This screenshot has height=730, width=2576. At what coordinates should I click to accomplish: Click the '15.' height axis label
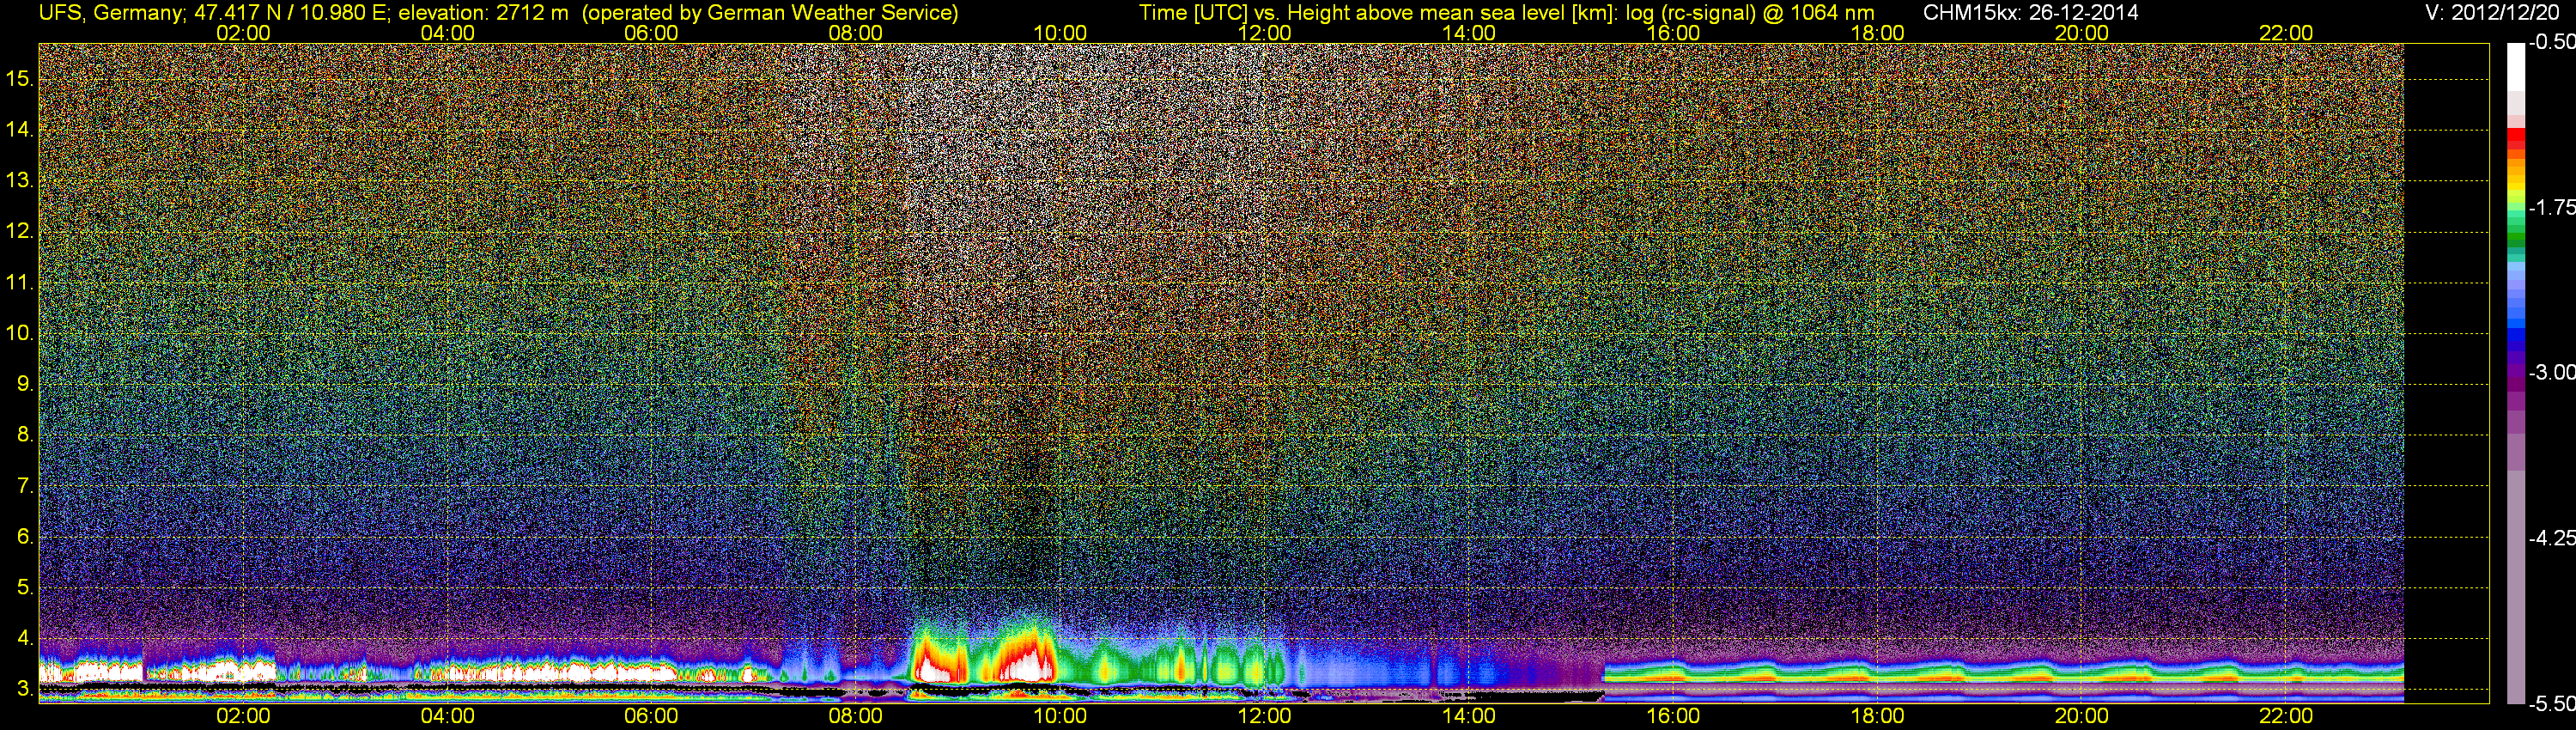pyautogui.click(x=19, y=78)
